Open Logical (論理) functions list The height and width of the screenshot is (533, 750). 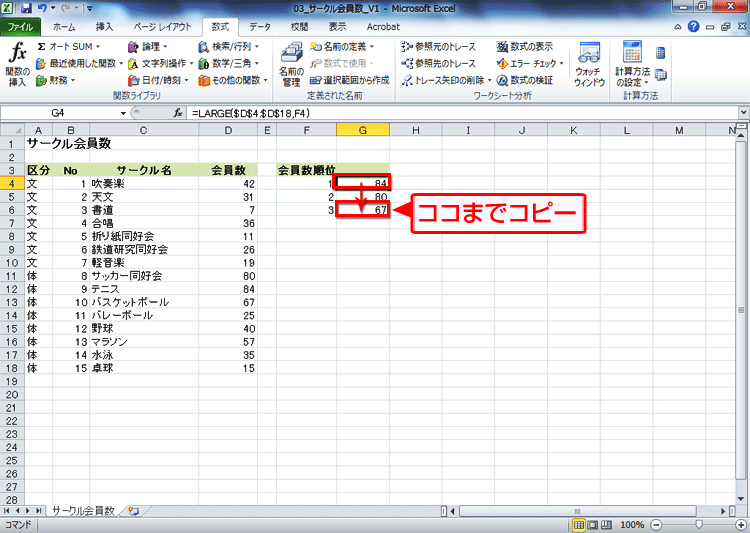pyautogui.click(x=148, y=46)
